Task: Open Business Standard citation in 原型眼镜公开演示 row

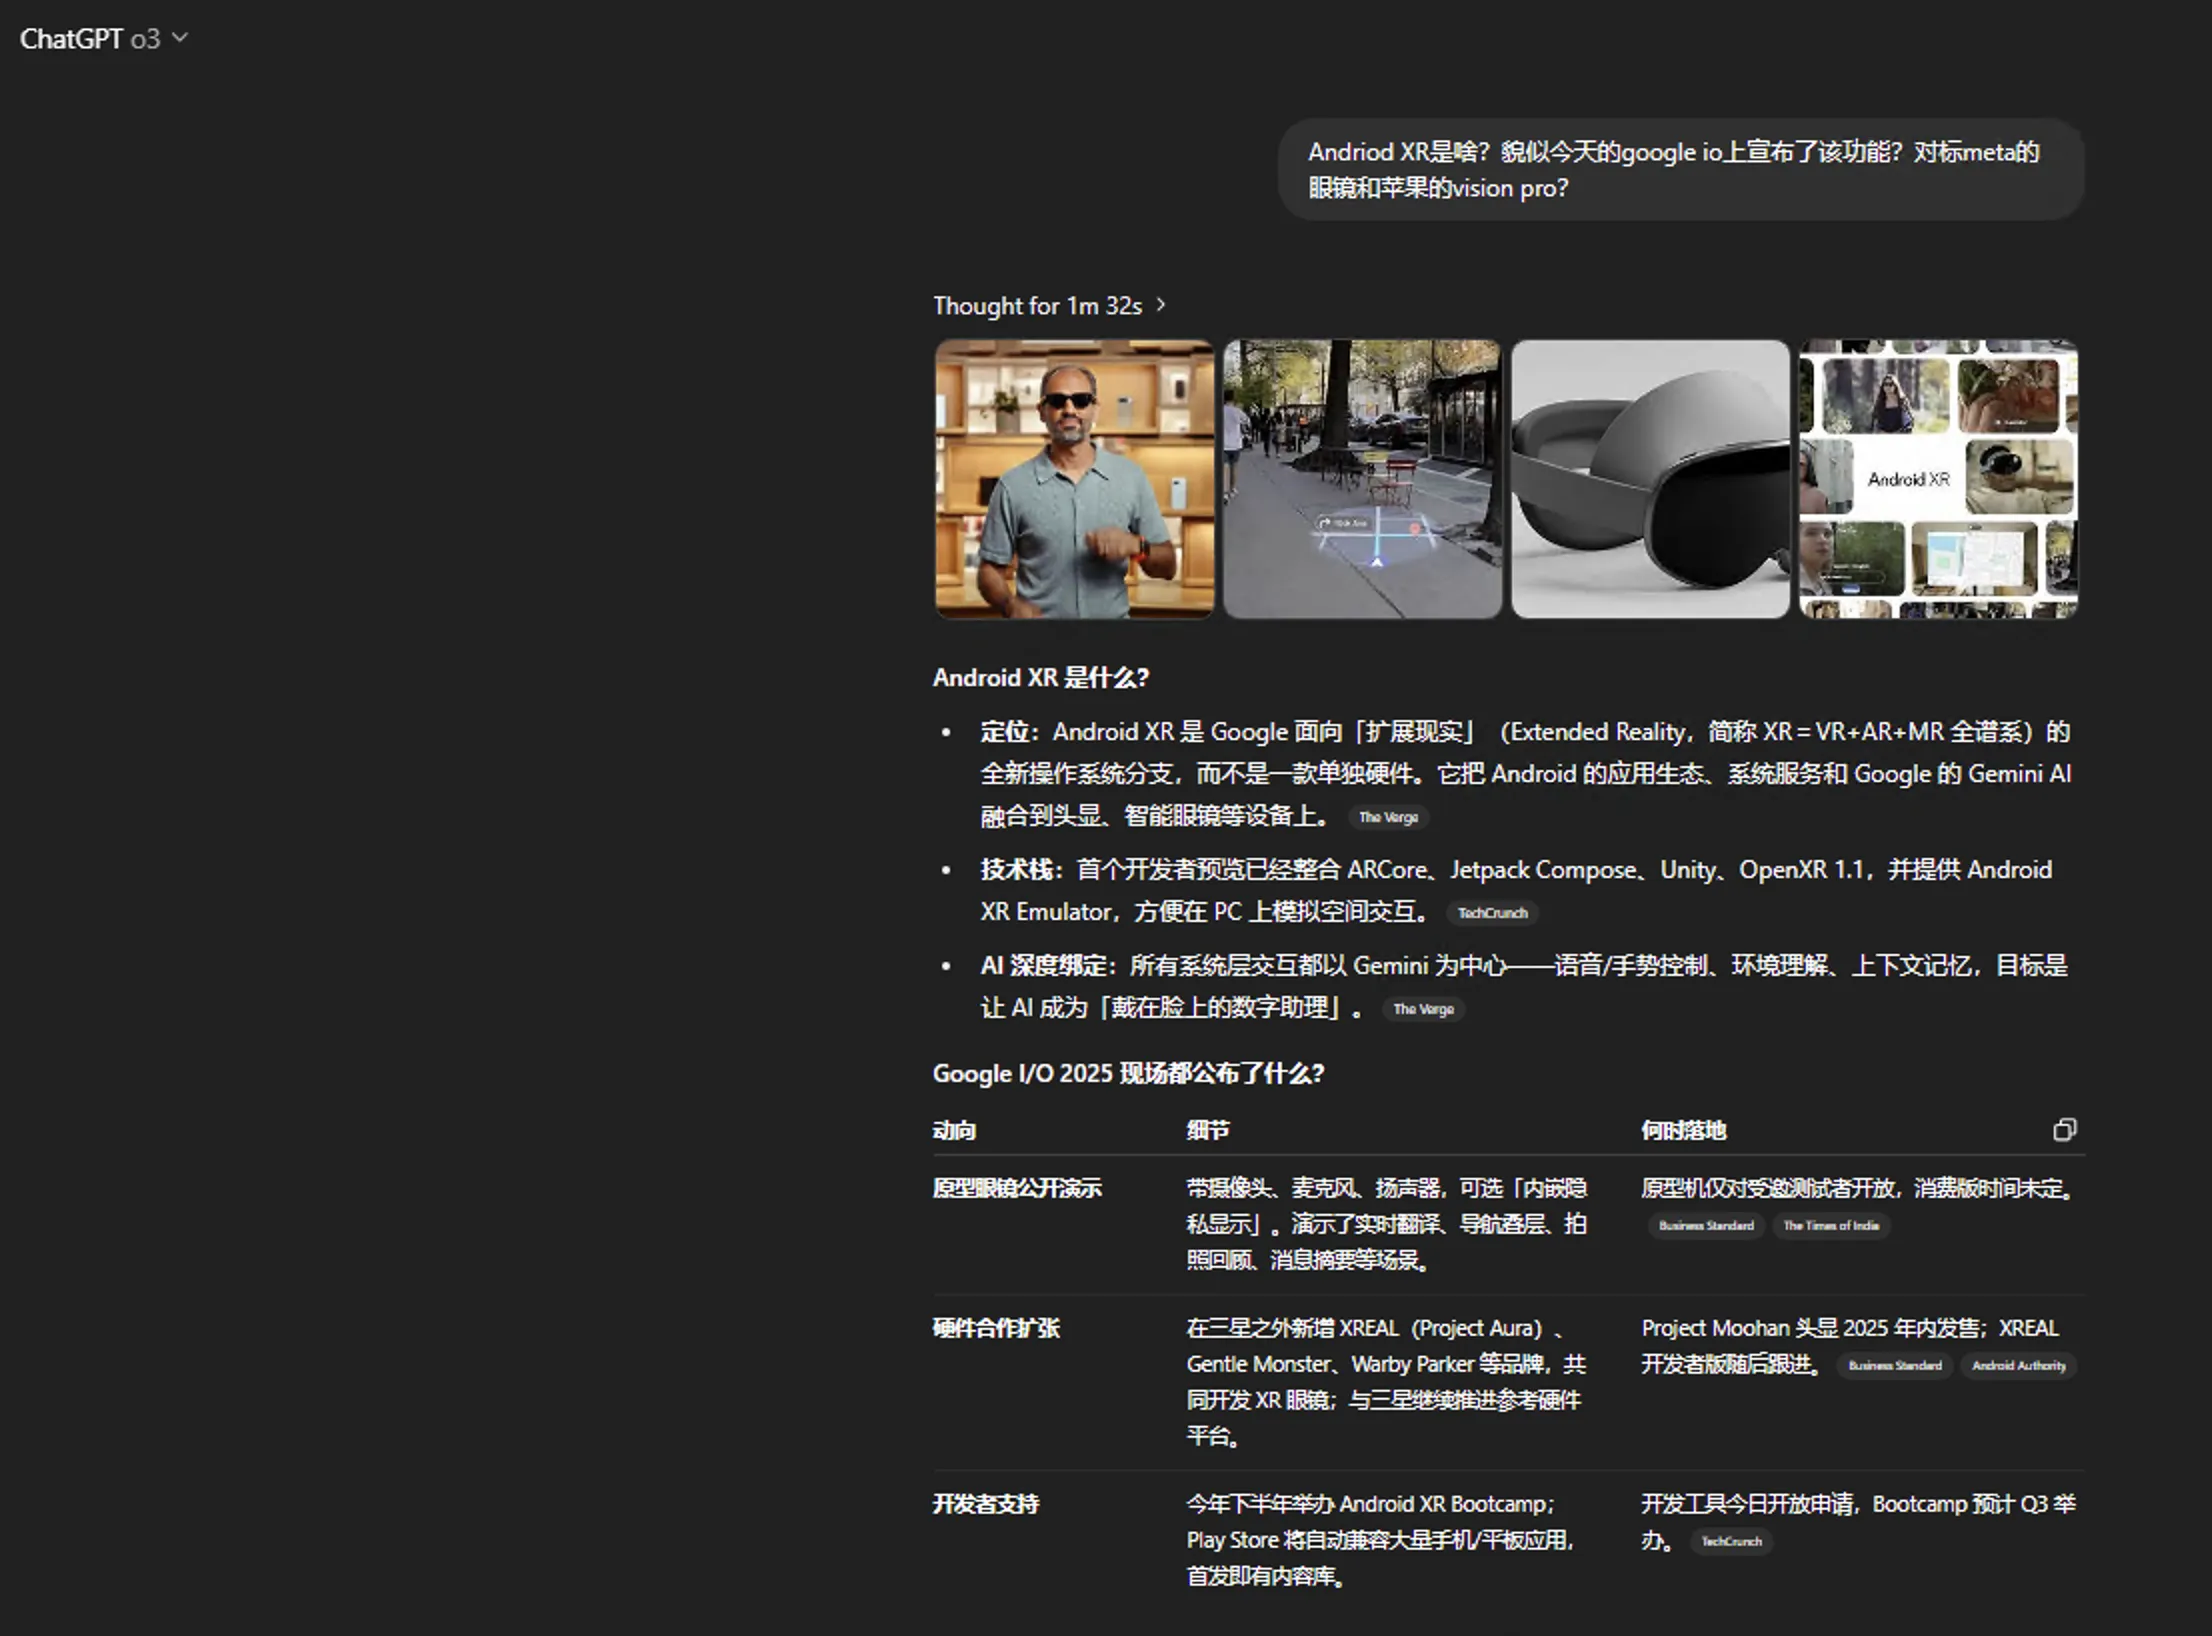Action: click(x=1706, y=1225)
